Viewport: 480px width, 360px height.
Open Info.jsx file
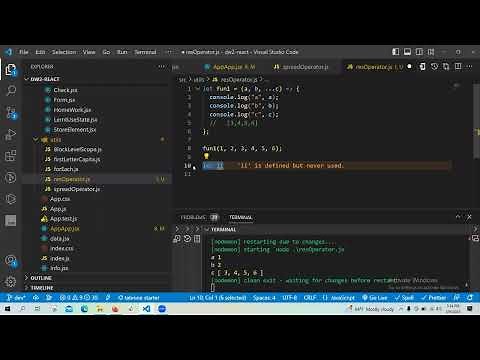pyautogui.click(x=59, y=268)
